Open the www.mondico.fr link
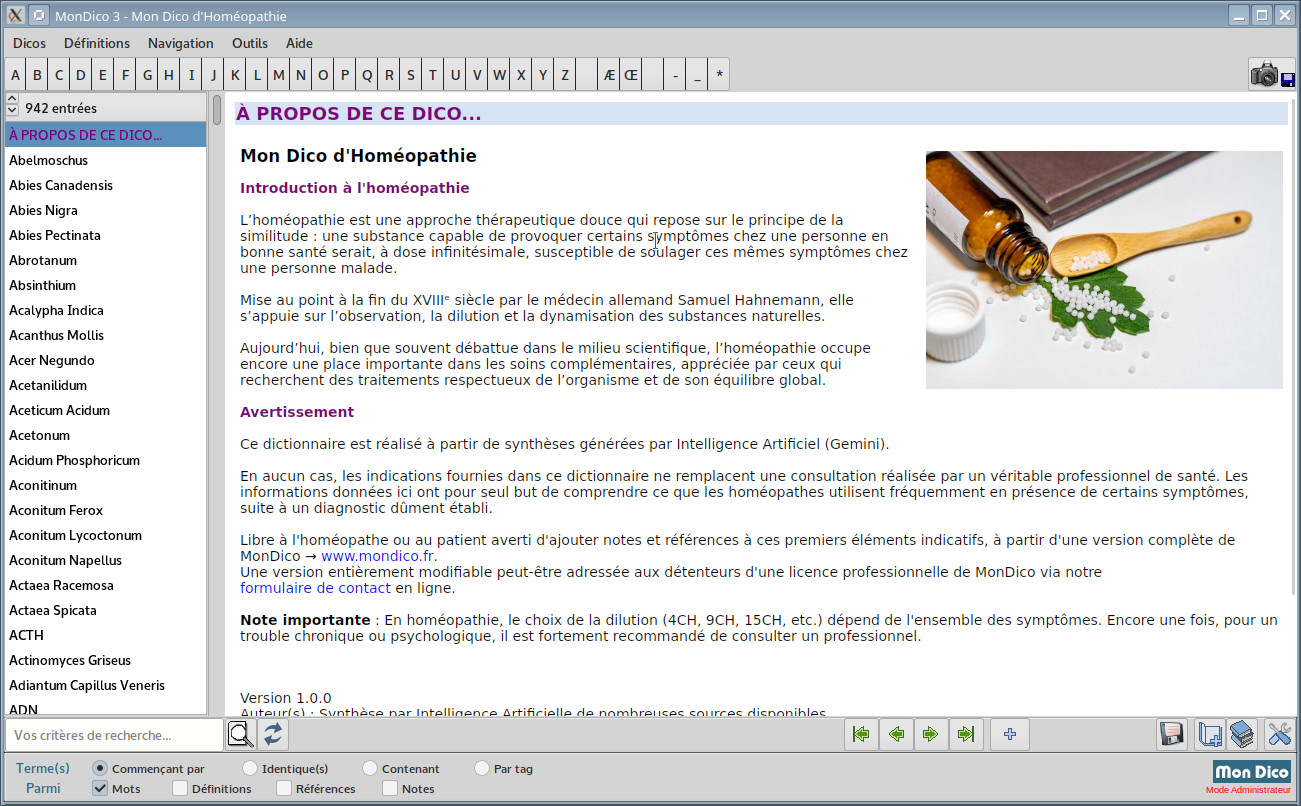 (378, 557)
